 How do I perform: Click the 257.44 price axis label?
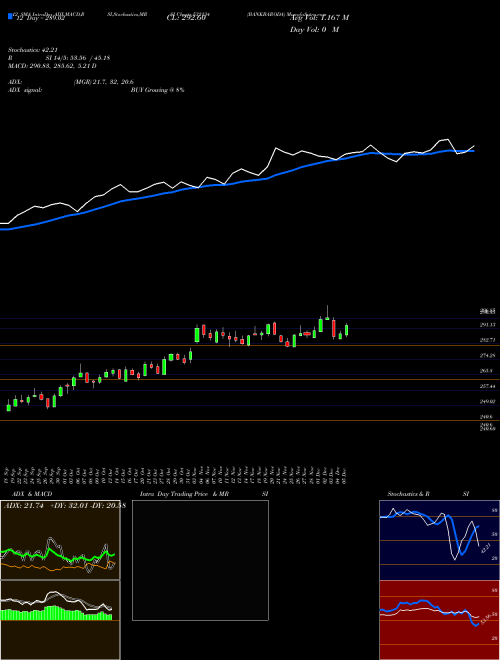pos(489,386)
